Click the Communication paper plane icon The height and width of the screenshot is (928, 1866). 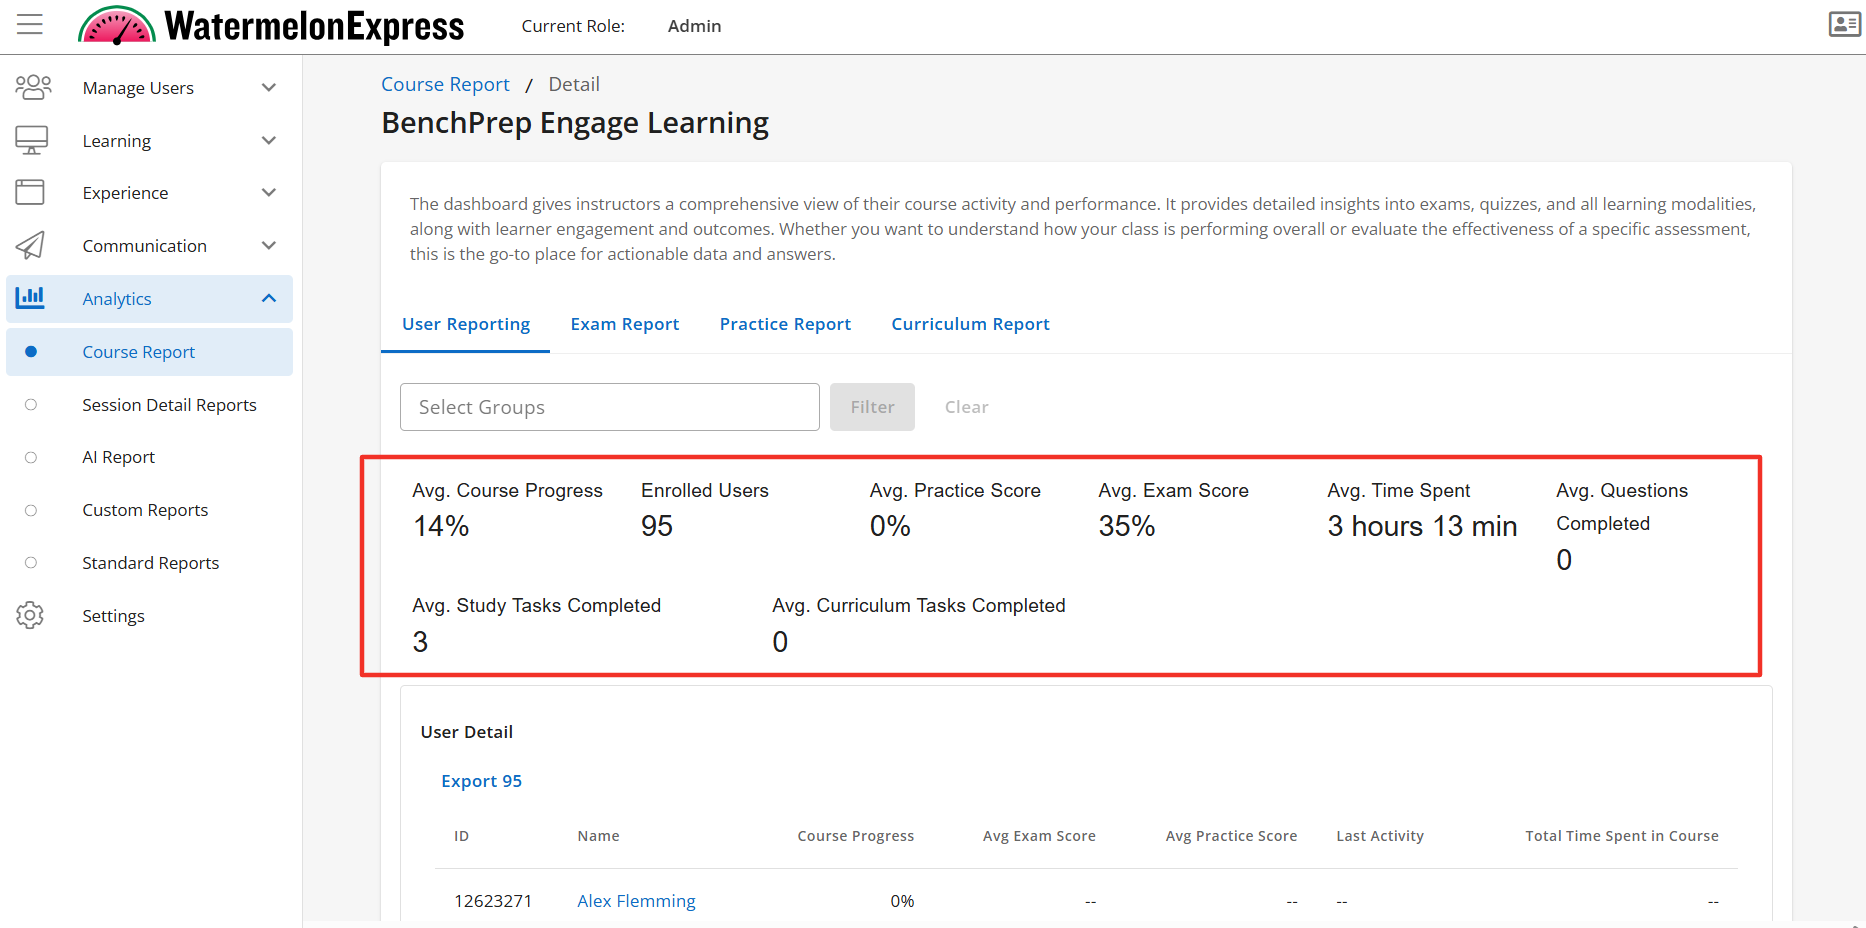point(30,245)
